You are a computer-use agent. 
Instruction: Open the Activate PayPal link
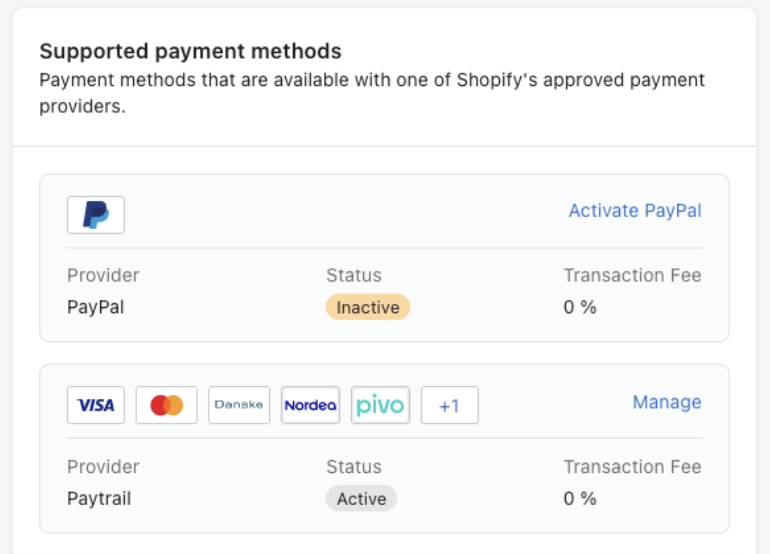(635, 210)
